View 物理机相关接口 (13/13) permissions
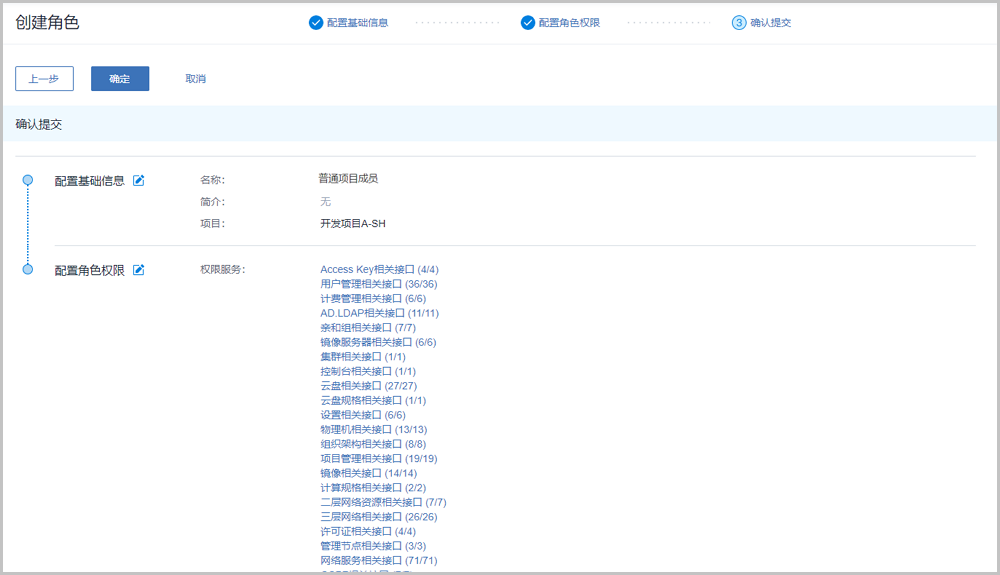Viewport: 1000px width, 575px height. click(373, 430)
